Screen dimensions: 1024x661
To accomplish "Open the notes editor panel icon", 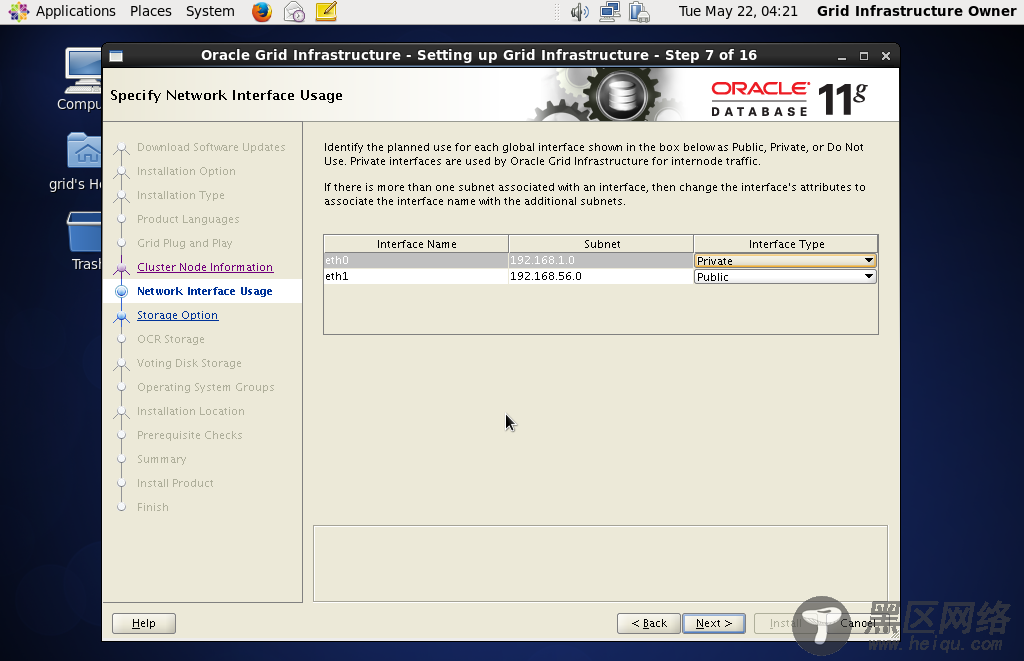I will (326, 12).
